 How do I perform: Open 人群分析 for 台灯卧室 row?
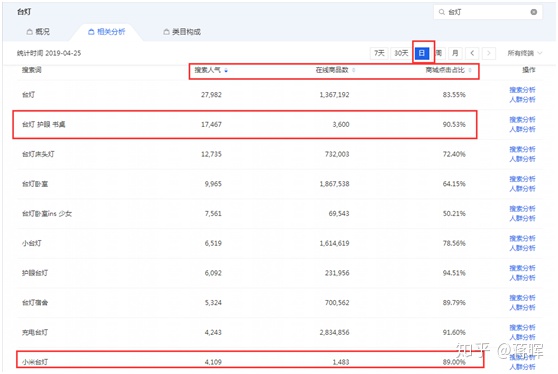pyautogui.click(x=522, y=189)
